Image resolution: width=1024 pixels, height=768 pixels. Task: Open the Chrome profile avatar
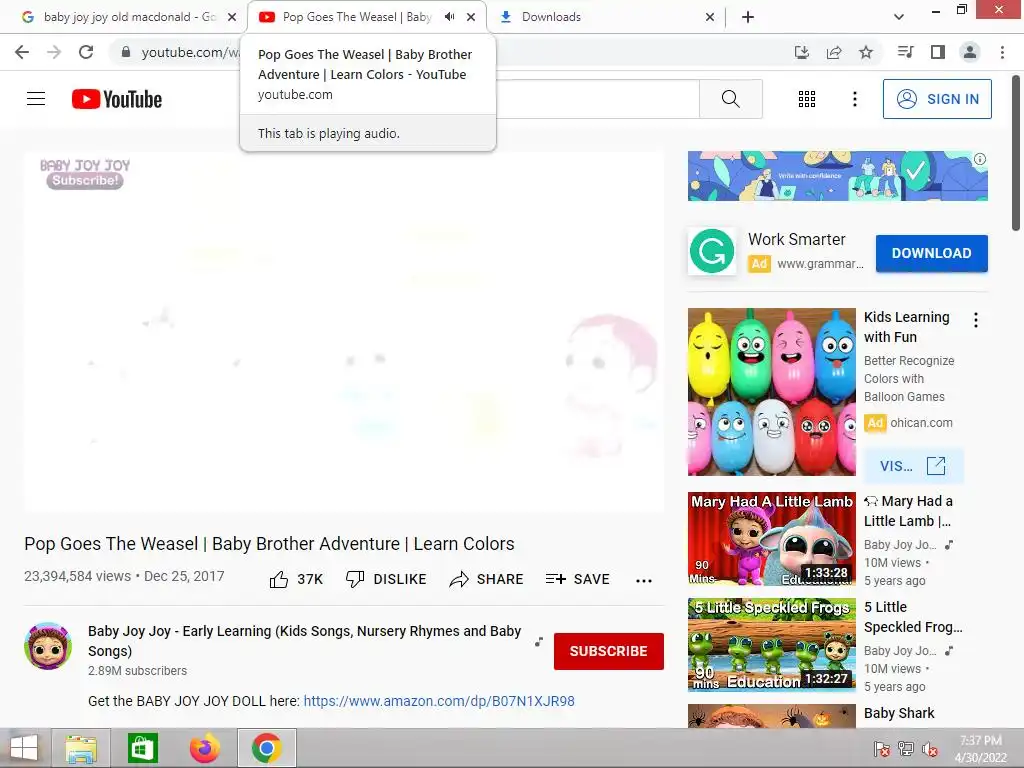click(x=970, y=52)
